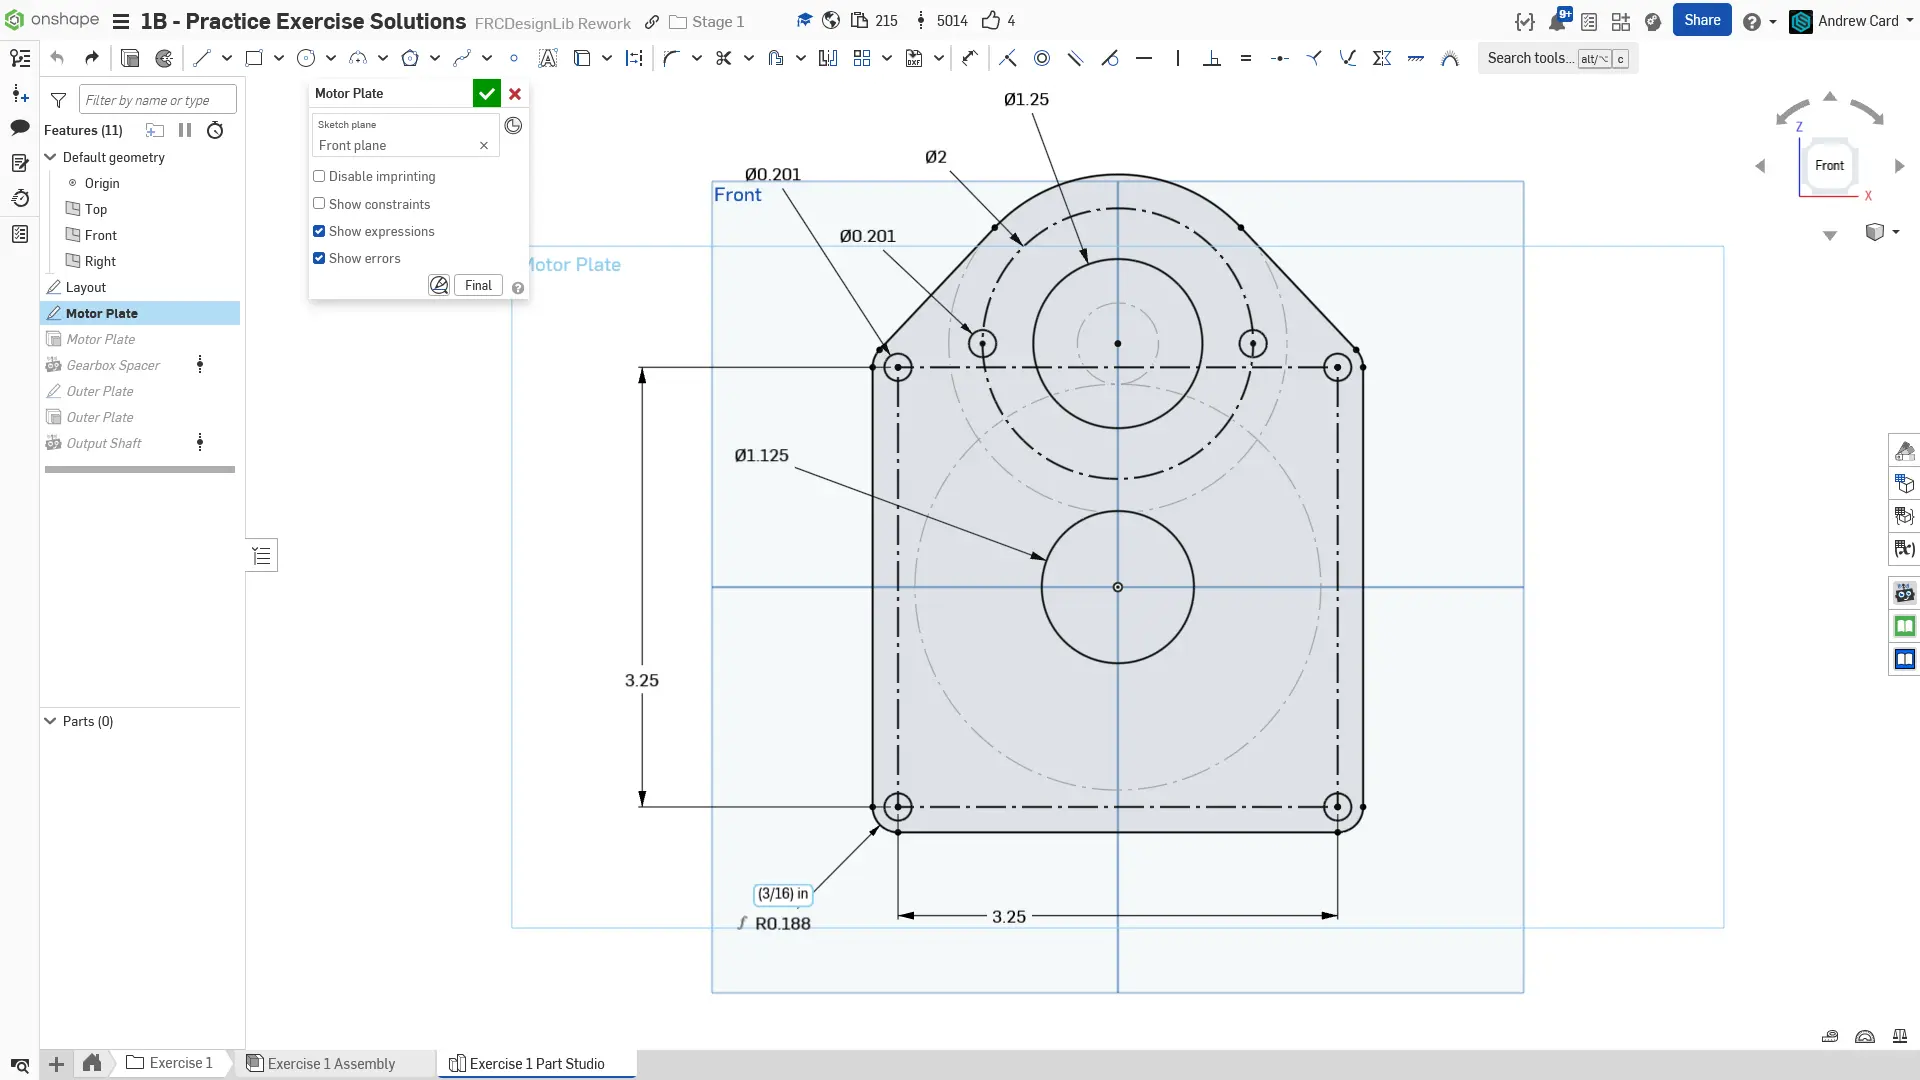Open the rectangle tool dropdown arrow

click(x=279, y=58)
